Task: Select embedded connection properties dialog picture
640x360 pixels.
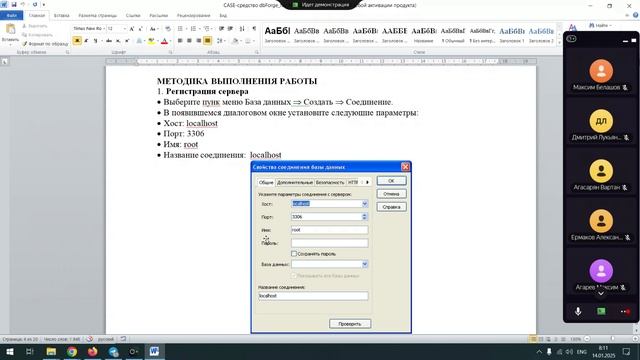Action: pos(331,247)
